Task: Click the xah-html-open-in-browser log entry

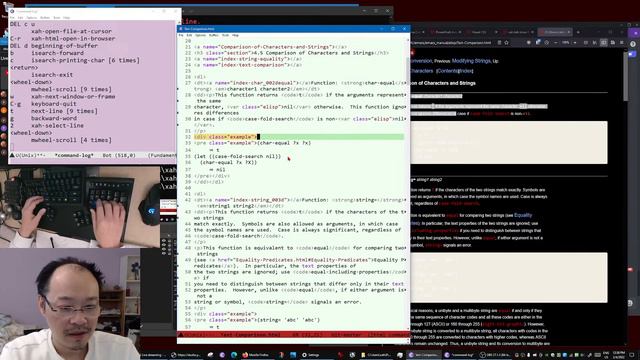Action: click(73, 38)
